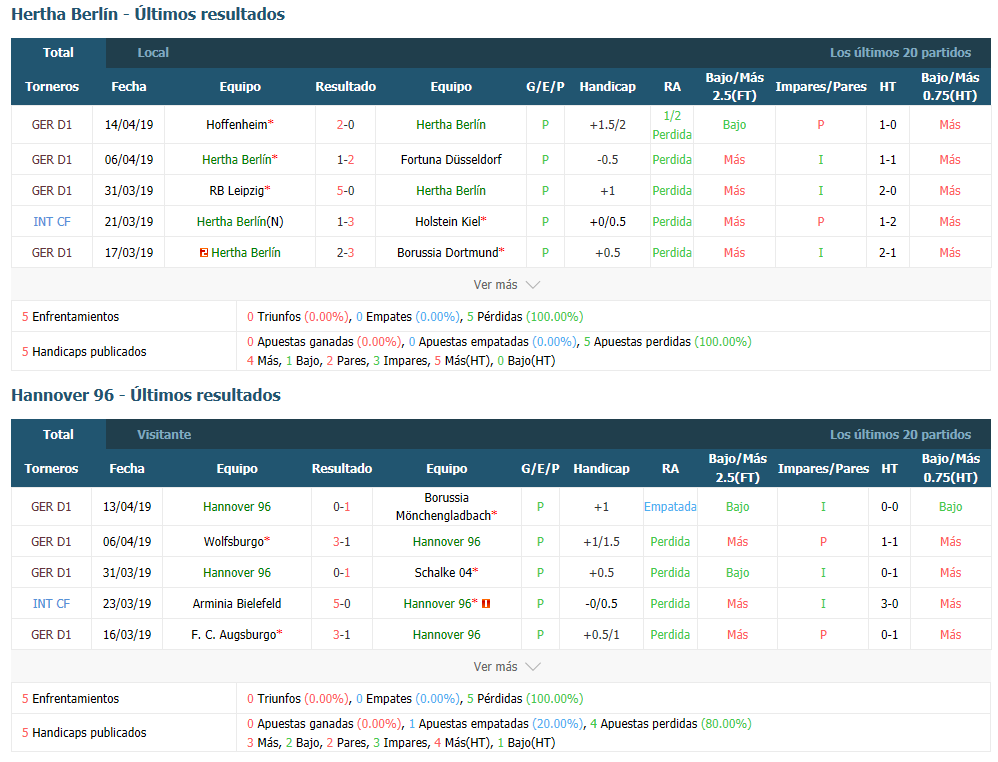The height and width of the screenshot is (762, 998).
Task: Click the +1.5/2 handicap value
Action: pyautogui.click(x=608, y=125)
